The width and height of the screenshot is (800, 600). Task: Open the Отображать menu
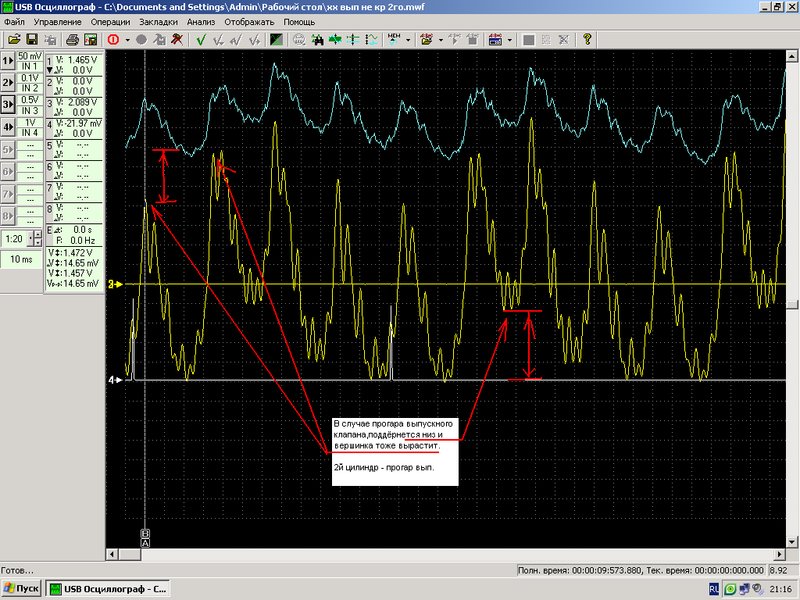click(x=249, y=22)
